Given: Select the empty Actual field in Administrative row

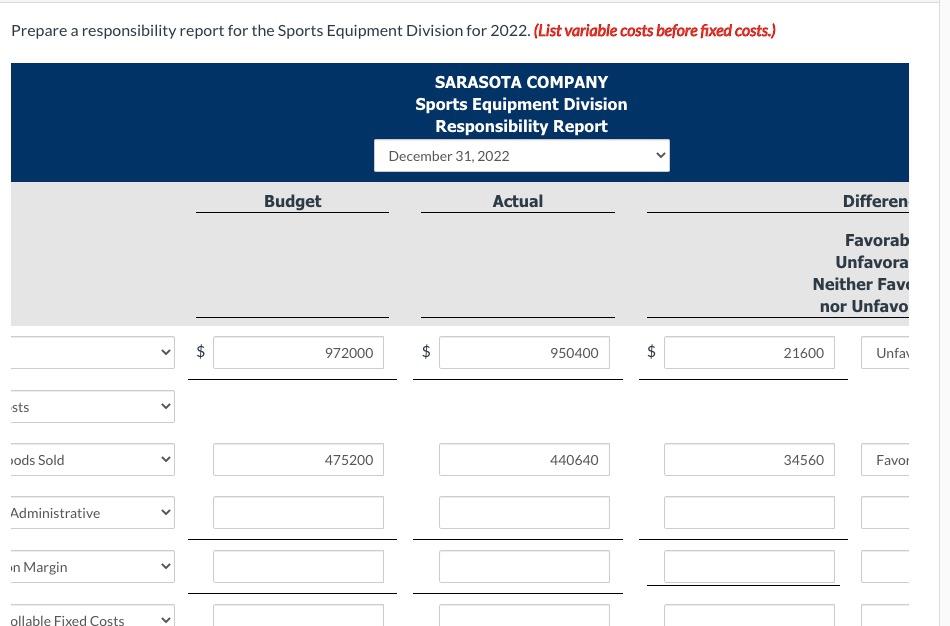Looking at the screenshot, I should 524,513.
